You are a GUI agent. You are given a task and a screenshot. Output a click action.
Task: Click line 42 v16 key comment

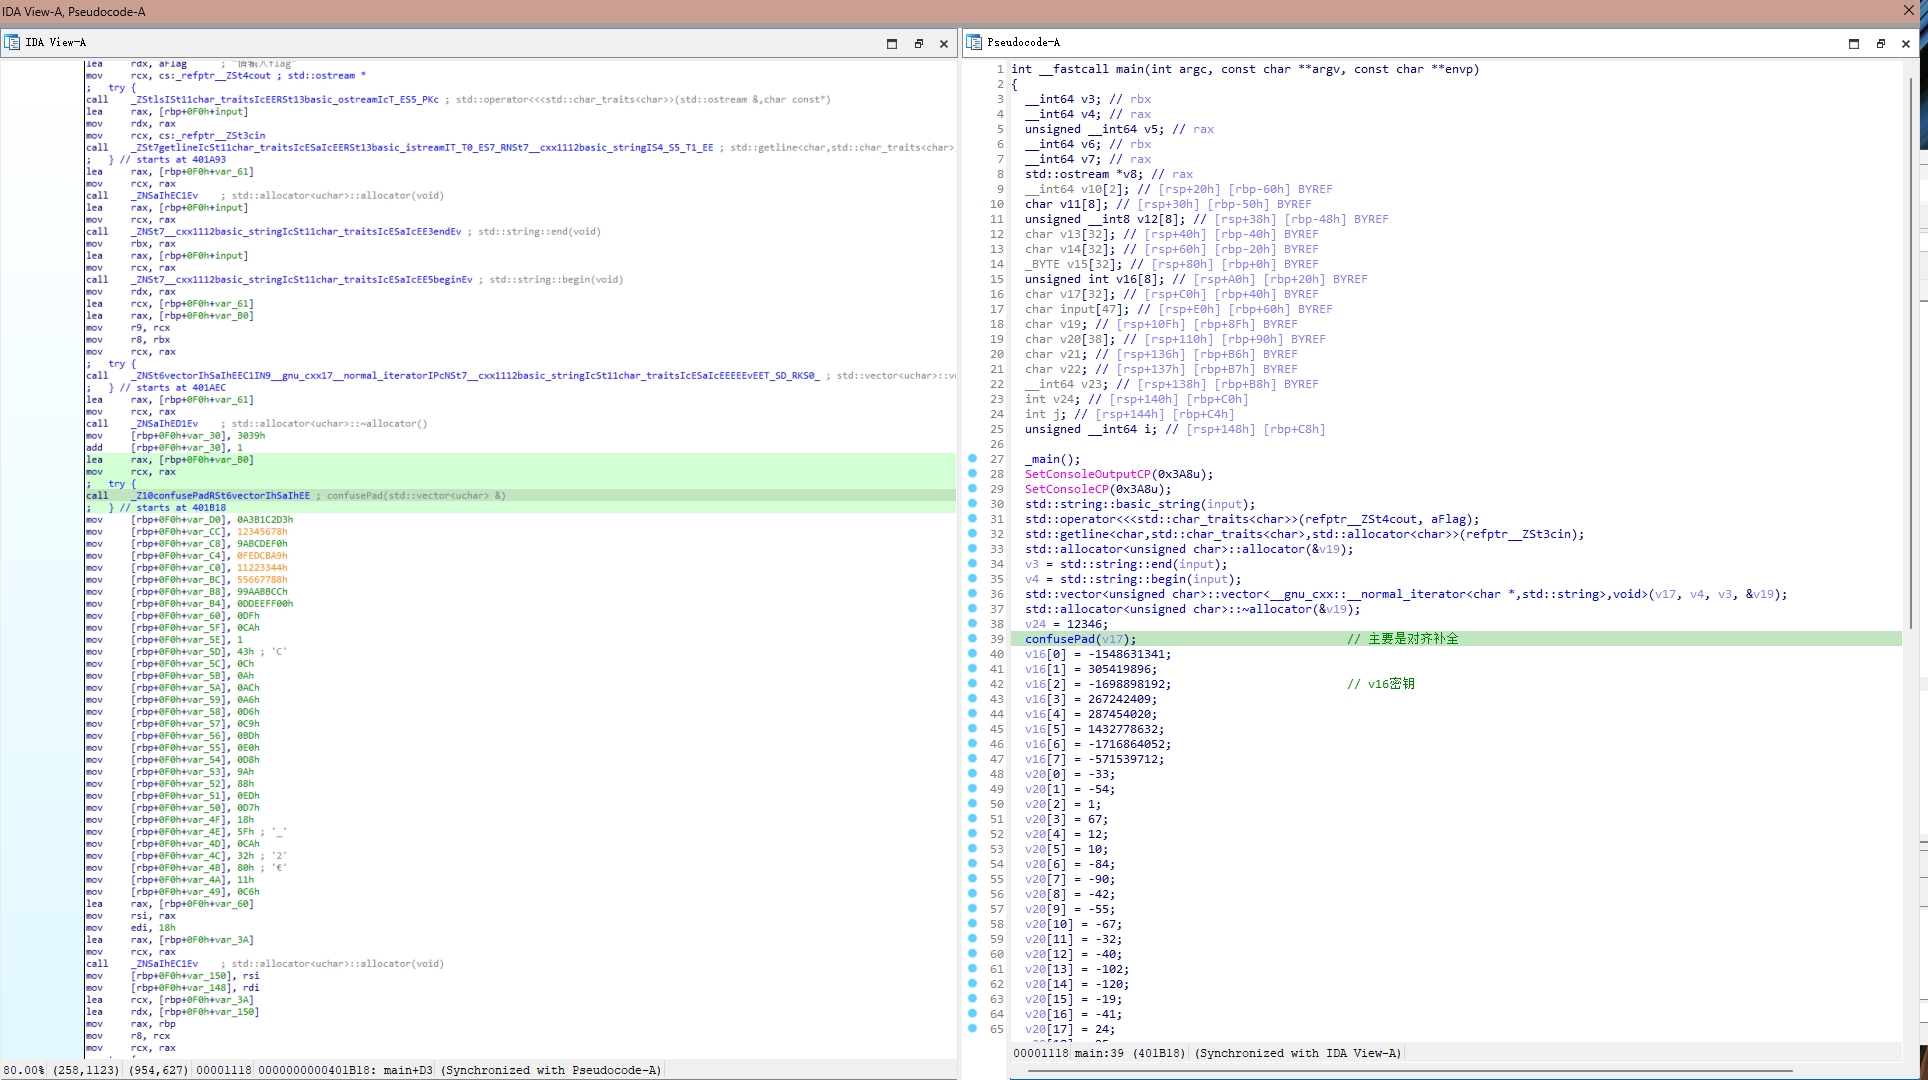point(1380,684)
